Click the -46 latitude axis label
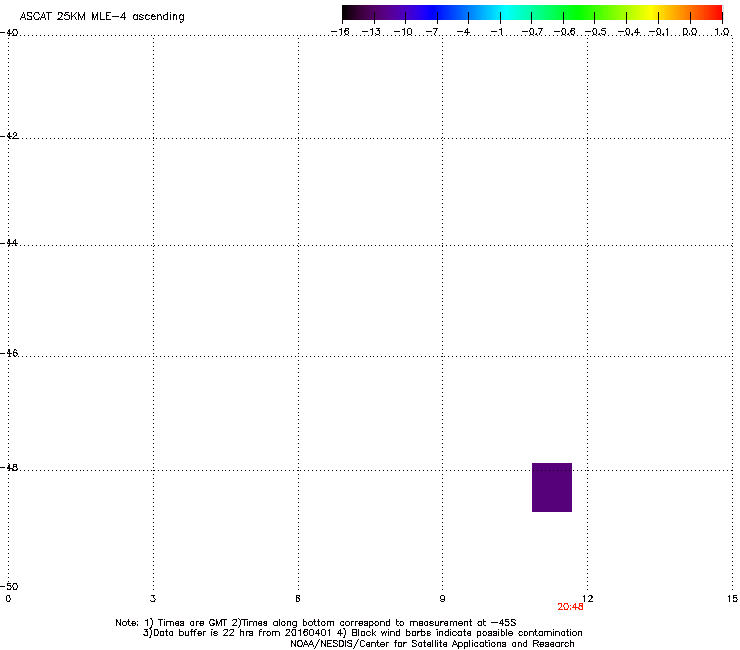This screenshot has height=650, width=740. click(9, 353)
